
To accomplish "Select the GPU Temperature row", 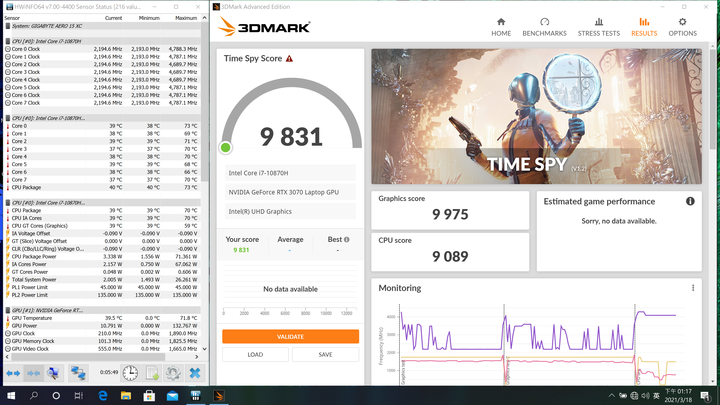I will click(102, 318).
